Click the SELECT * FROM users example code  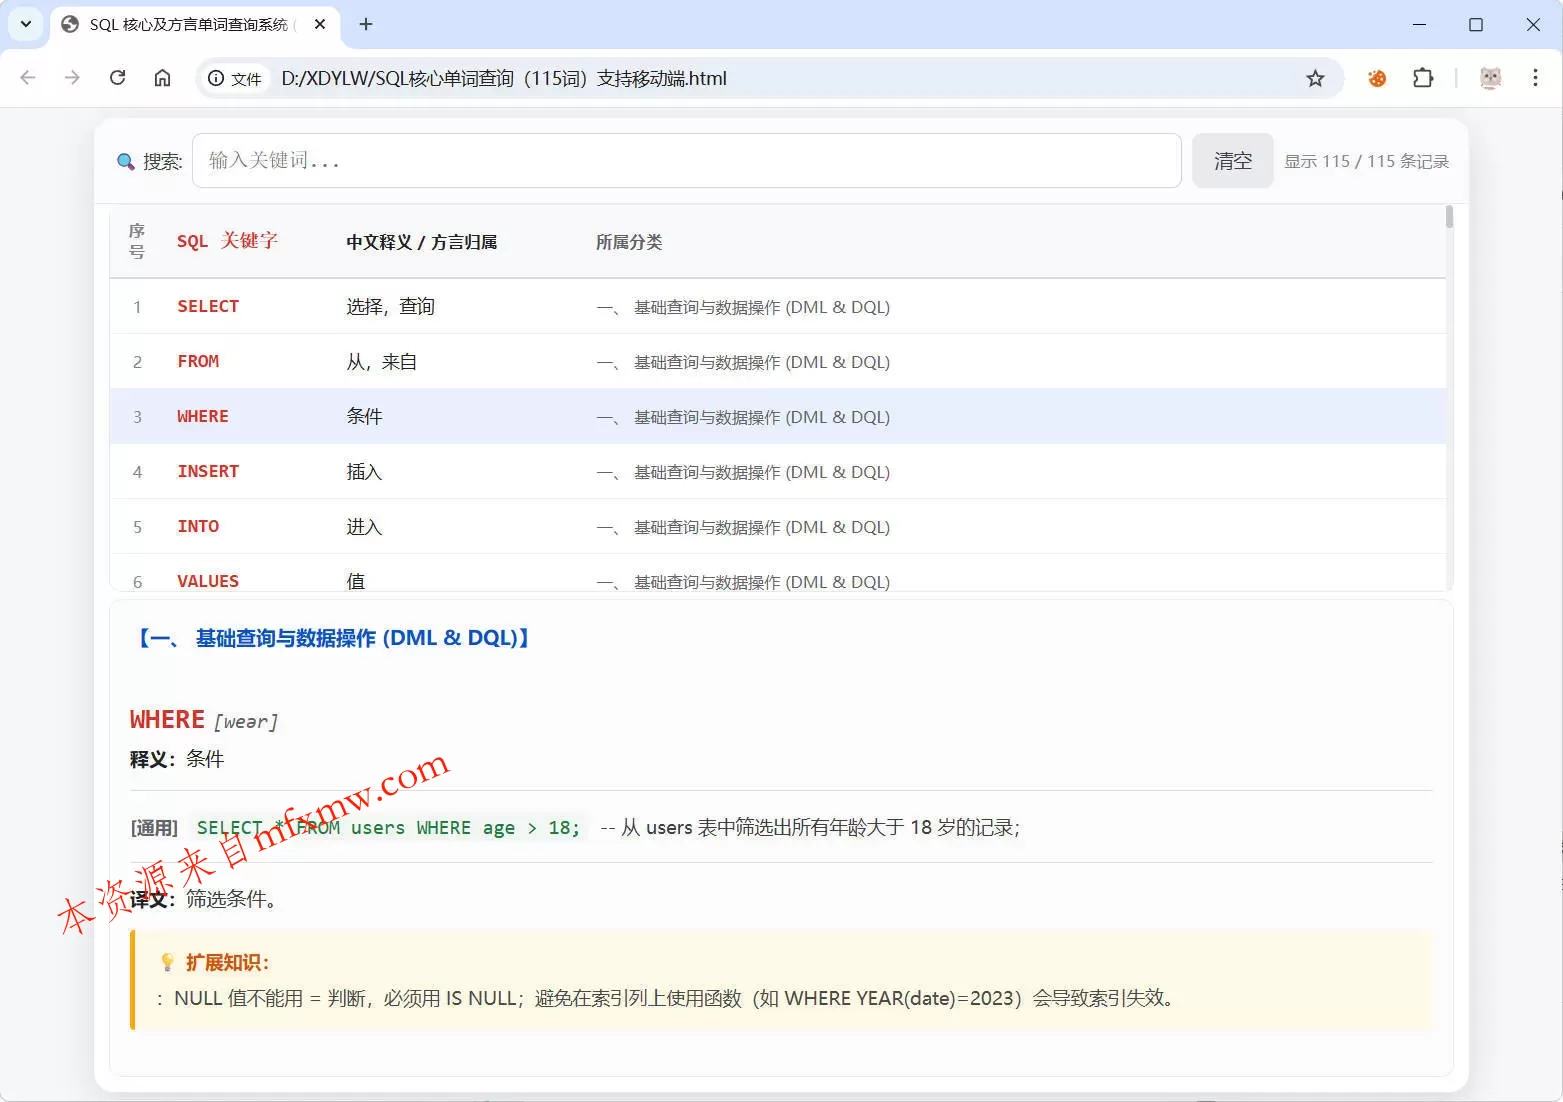coord(388,827)
